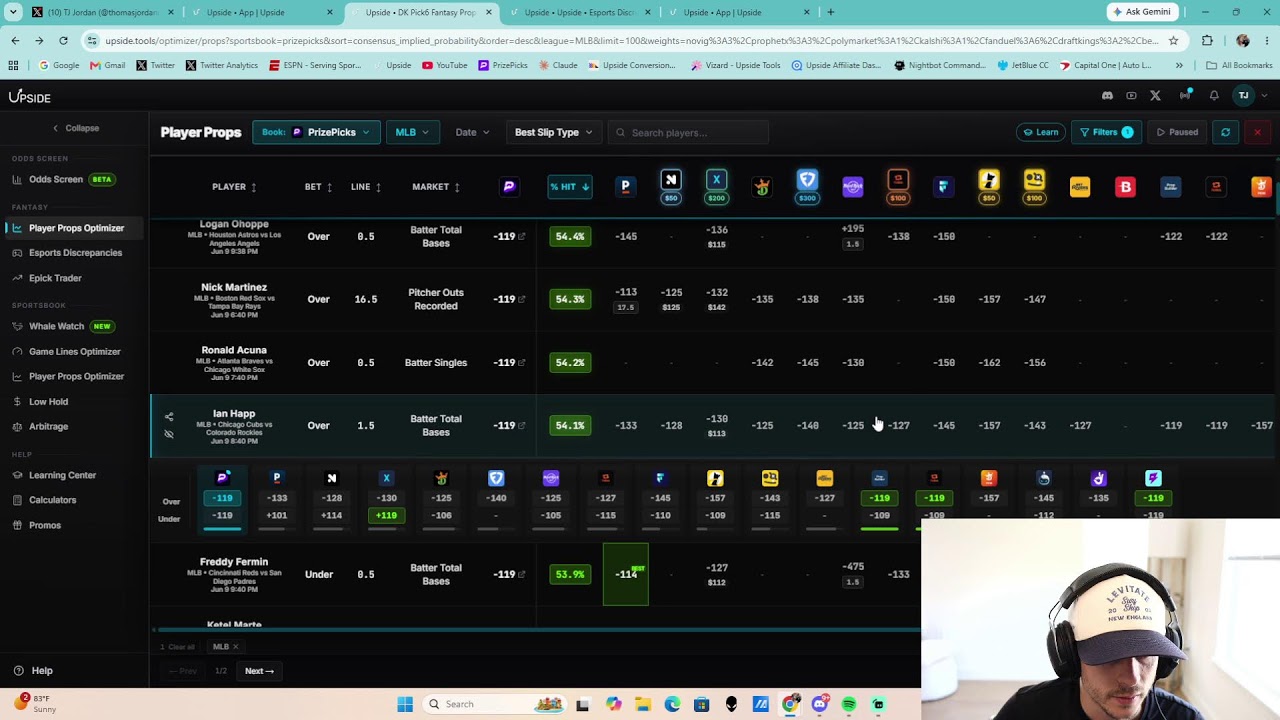The height and width of the screenshot is (720, 1280).
Task: Open the Windows Start menu
Action: pos(405,704)
